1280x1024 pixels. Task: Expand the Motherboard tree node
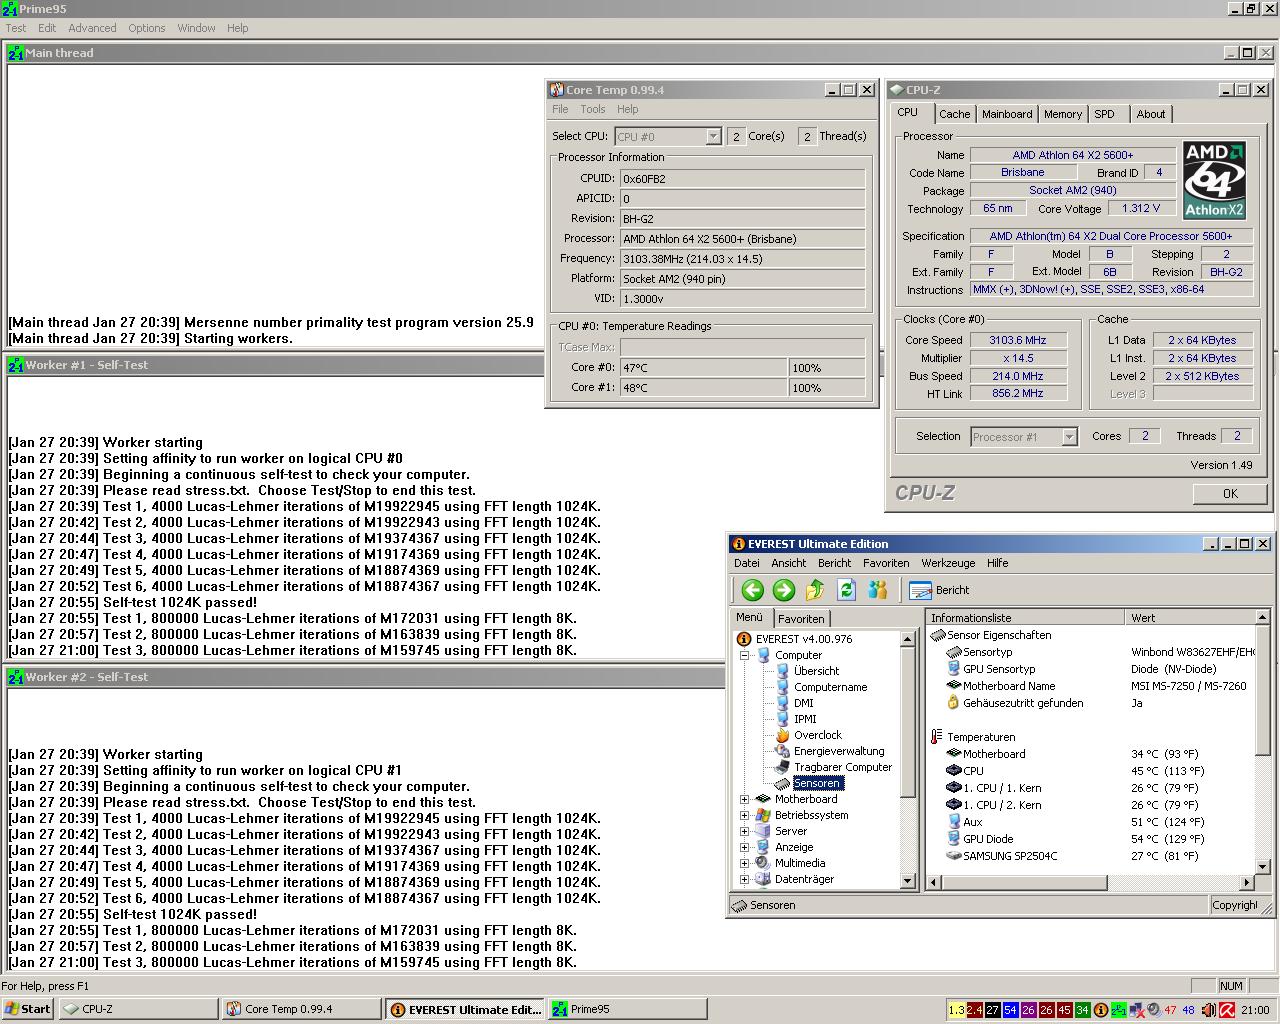tap(744, 799)
